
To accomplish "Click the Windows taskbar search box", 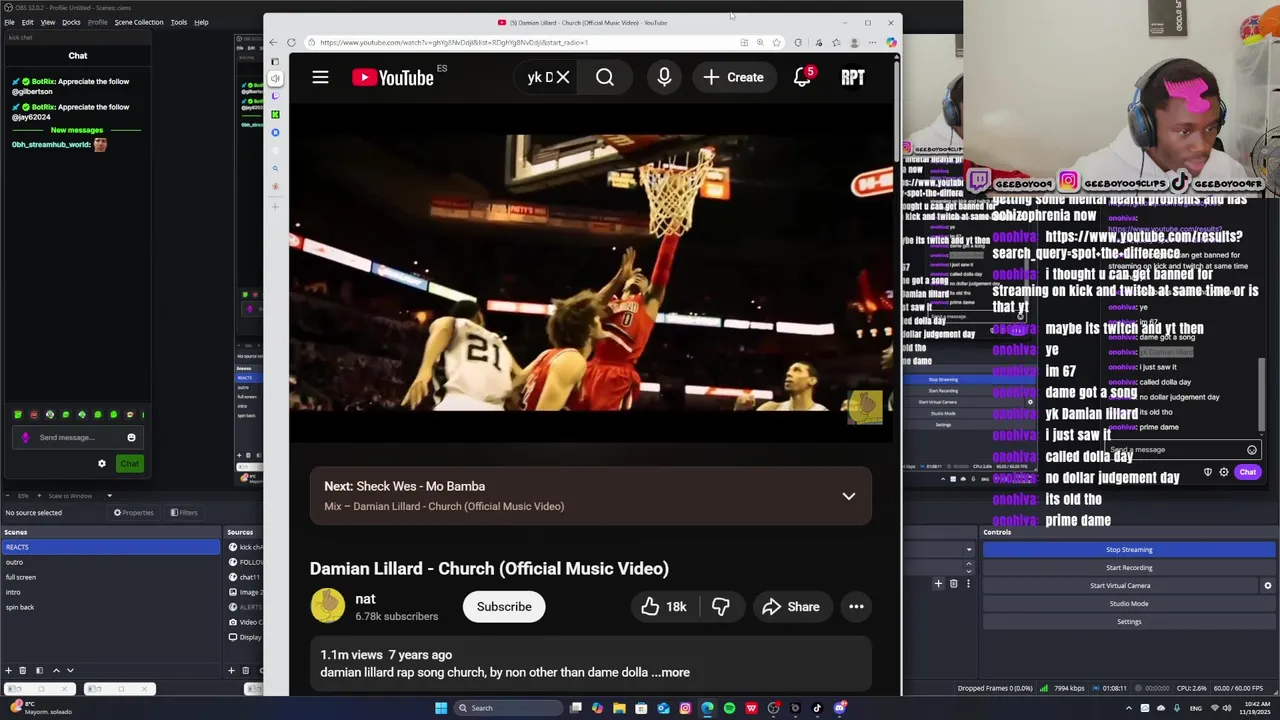I will pyautogui.click(x=508, y=708).
